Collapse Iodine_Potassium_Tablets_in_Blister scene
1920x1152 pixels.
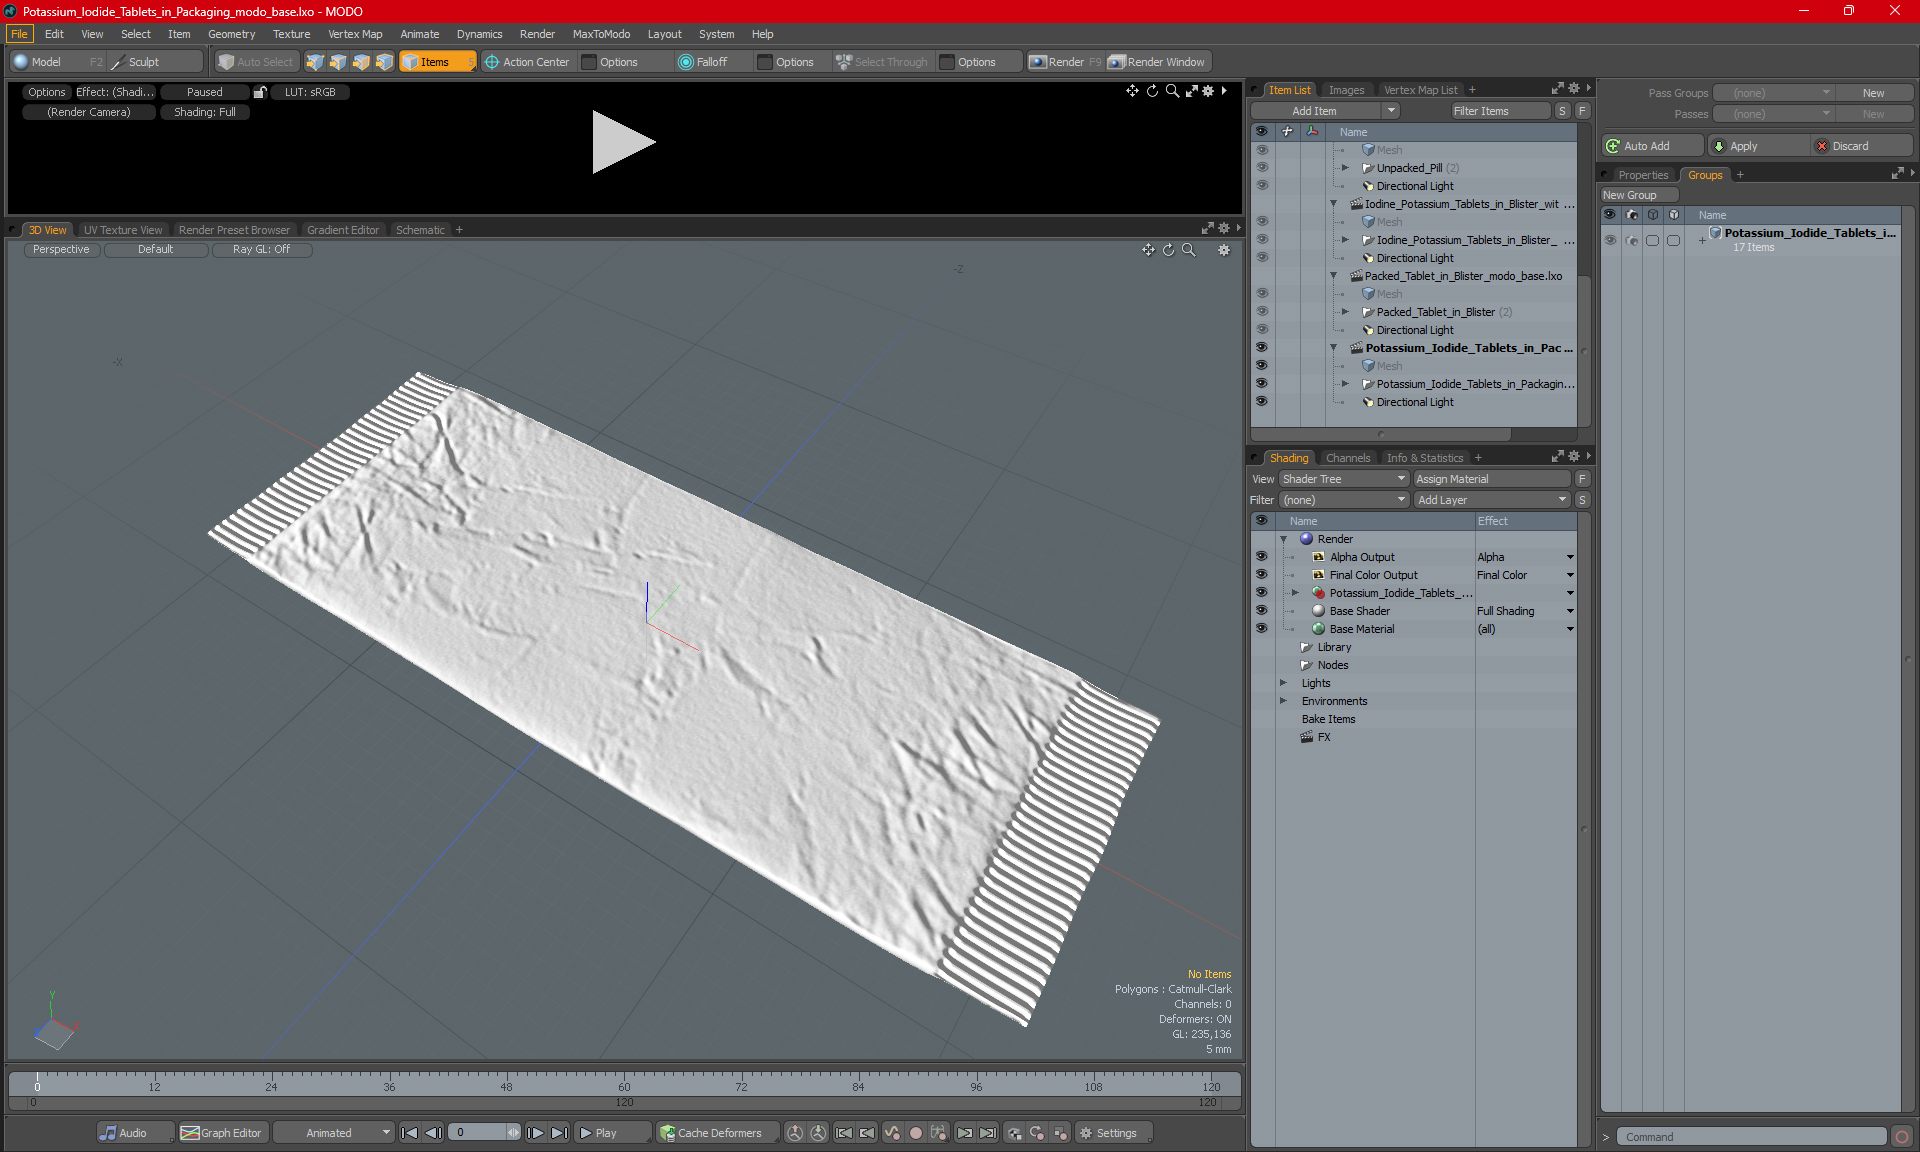click(x=1333, y=204)
